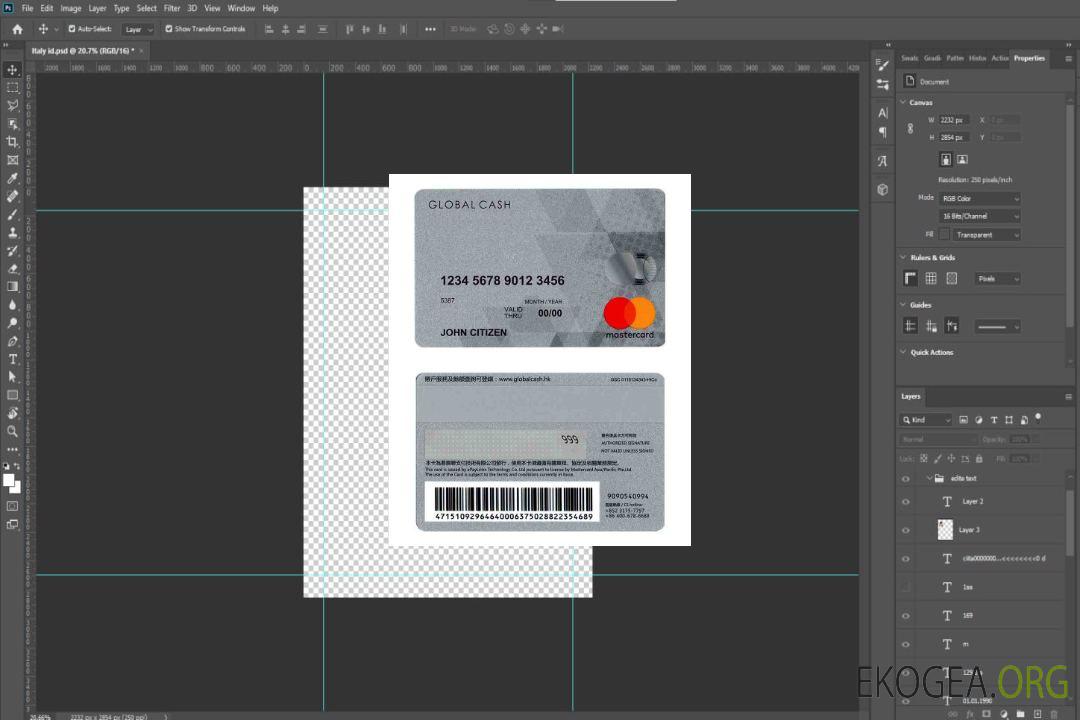The image size is (1080, 720).
Task: Hide Layer 3 with its eye icon
Action: point(906,531)
